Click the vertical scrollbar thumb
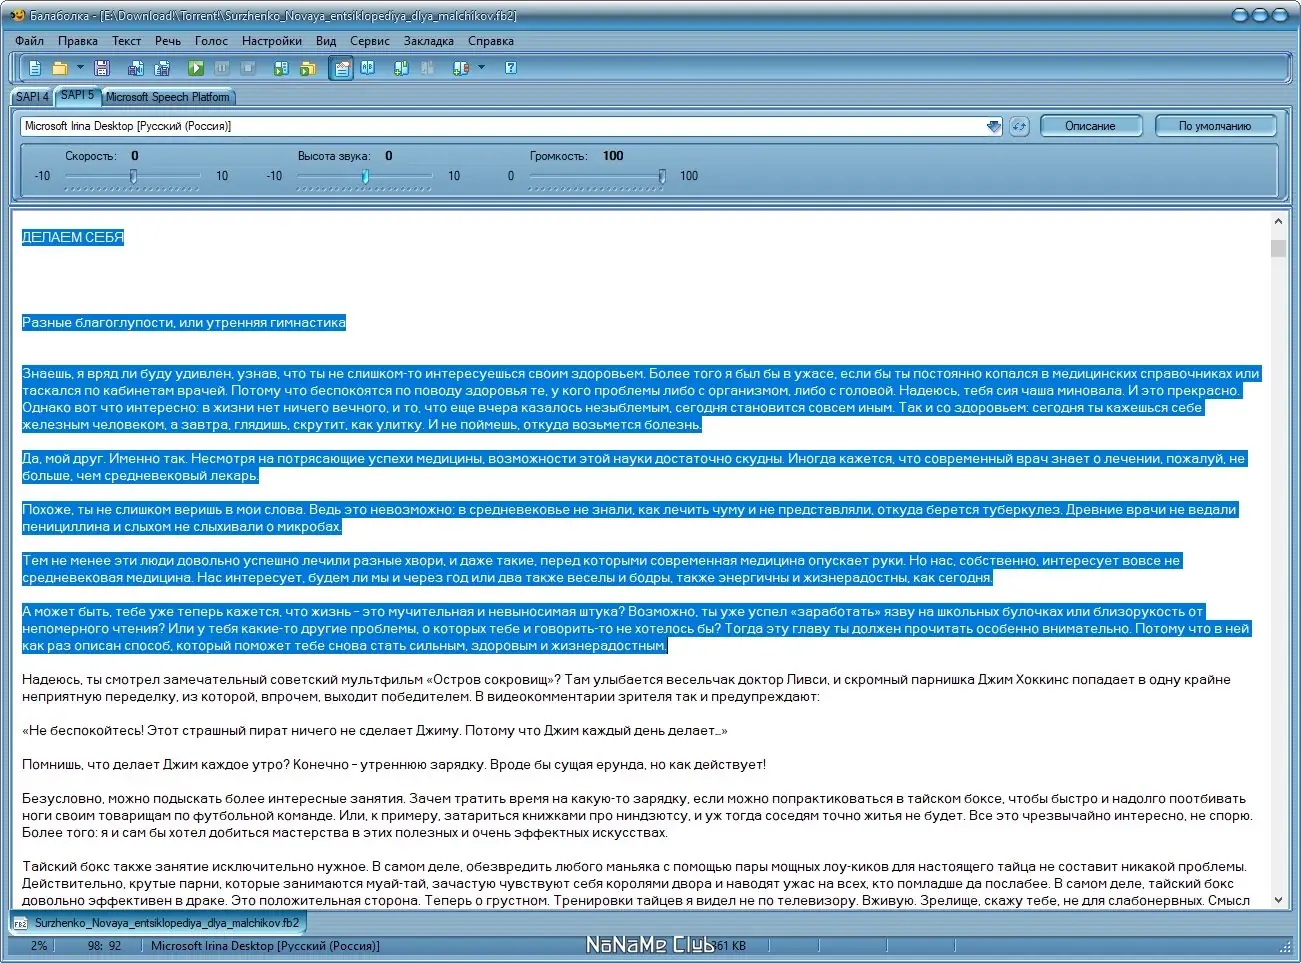 point(1278,248)
